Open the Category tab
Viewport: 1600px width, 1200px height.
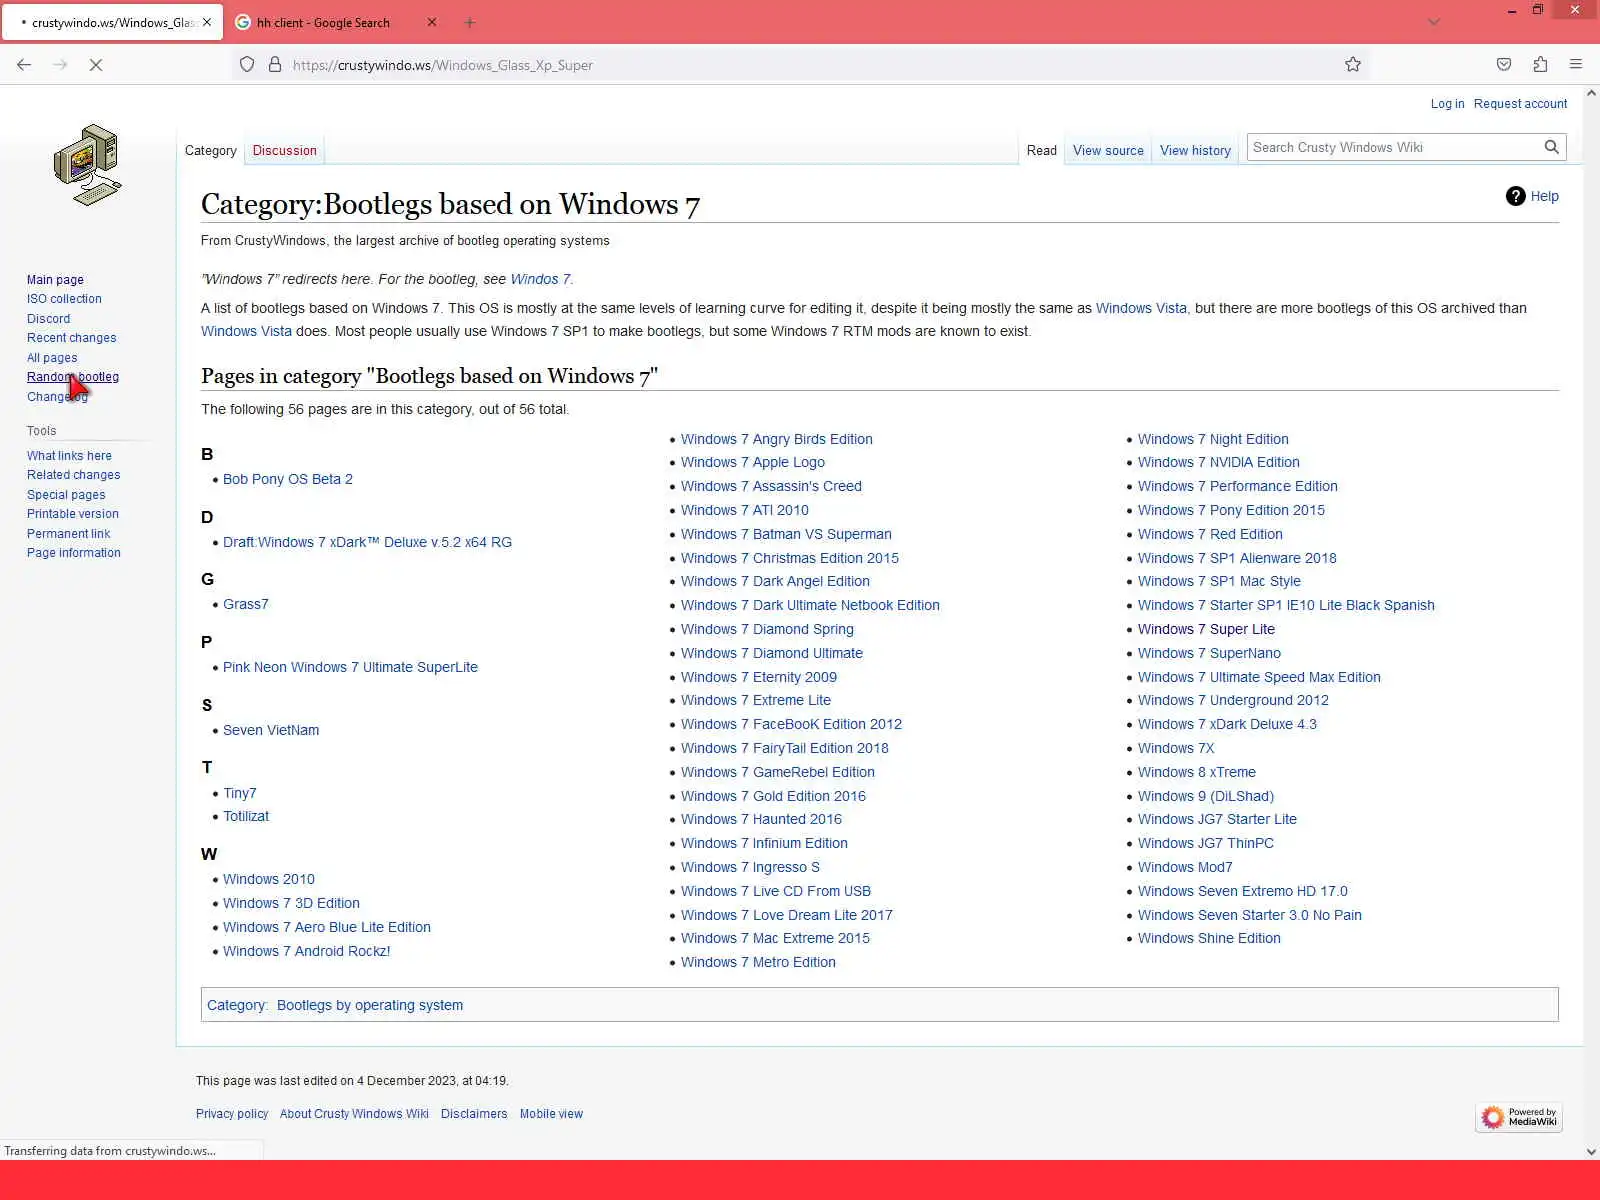(211, 151)
